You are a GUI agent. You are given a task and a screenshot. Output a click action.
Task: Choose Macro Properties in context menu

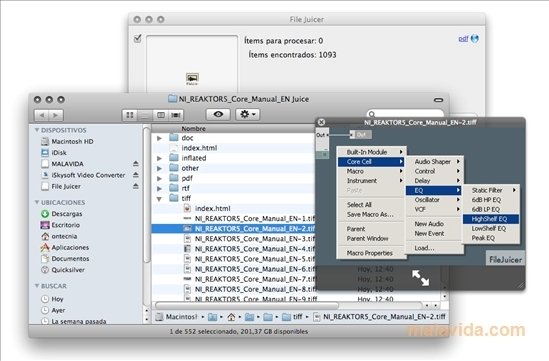click(x=369, y=253)
